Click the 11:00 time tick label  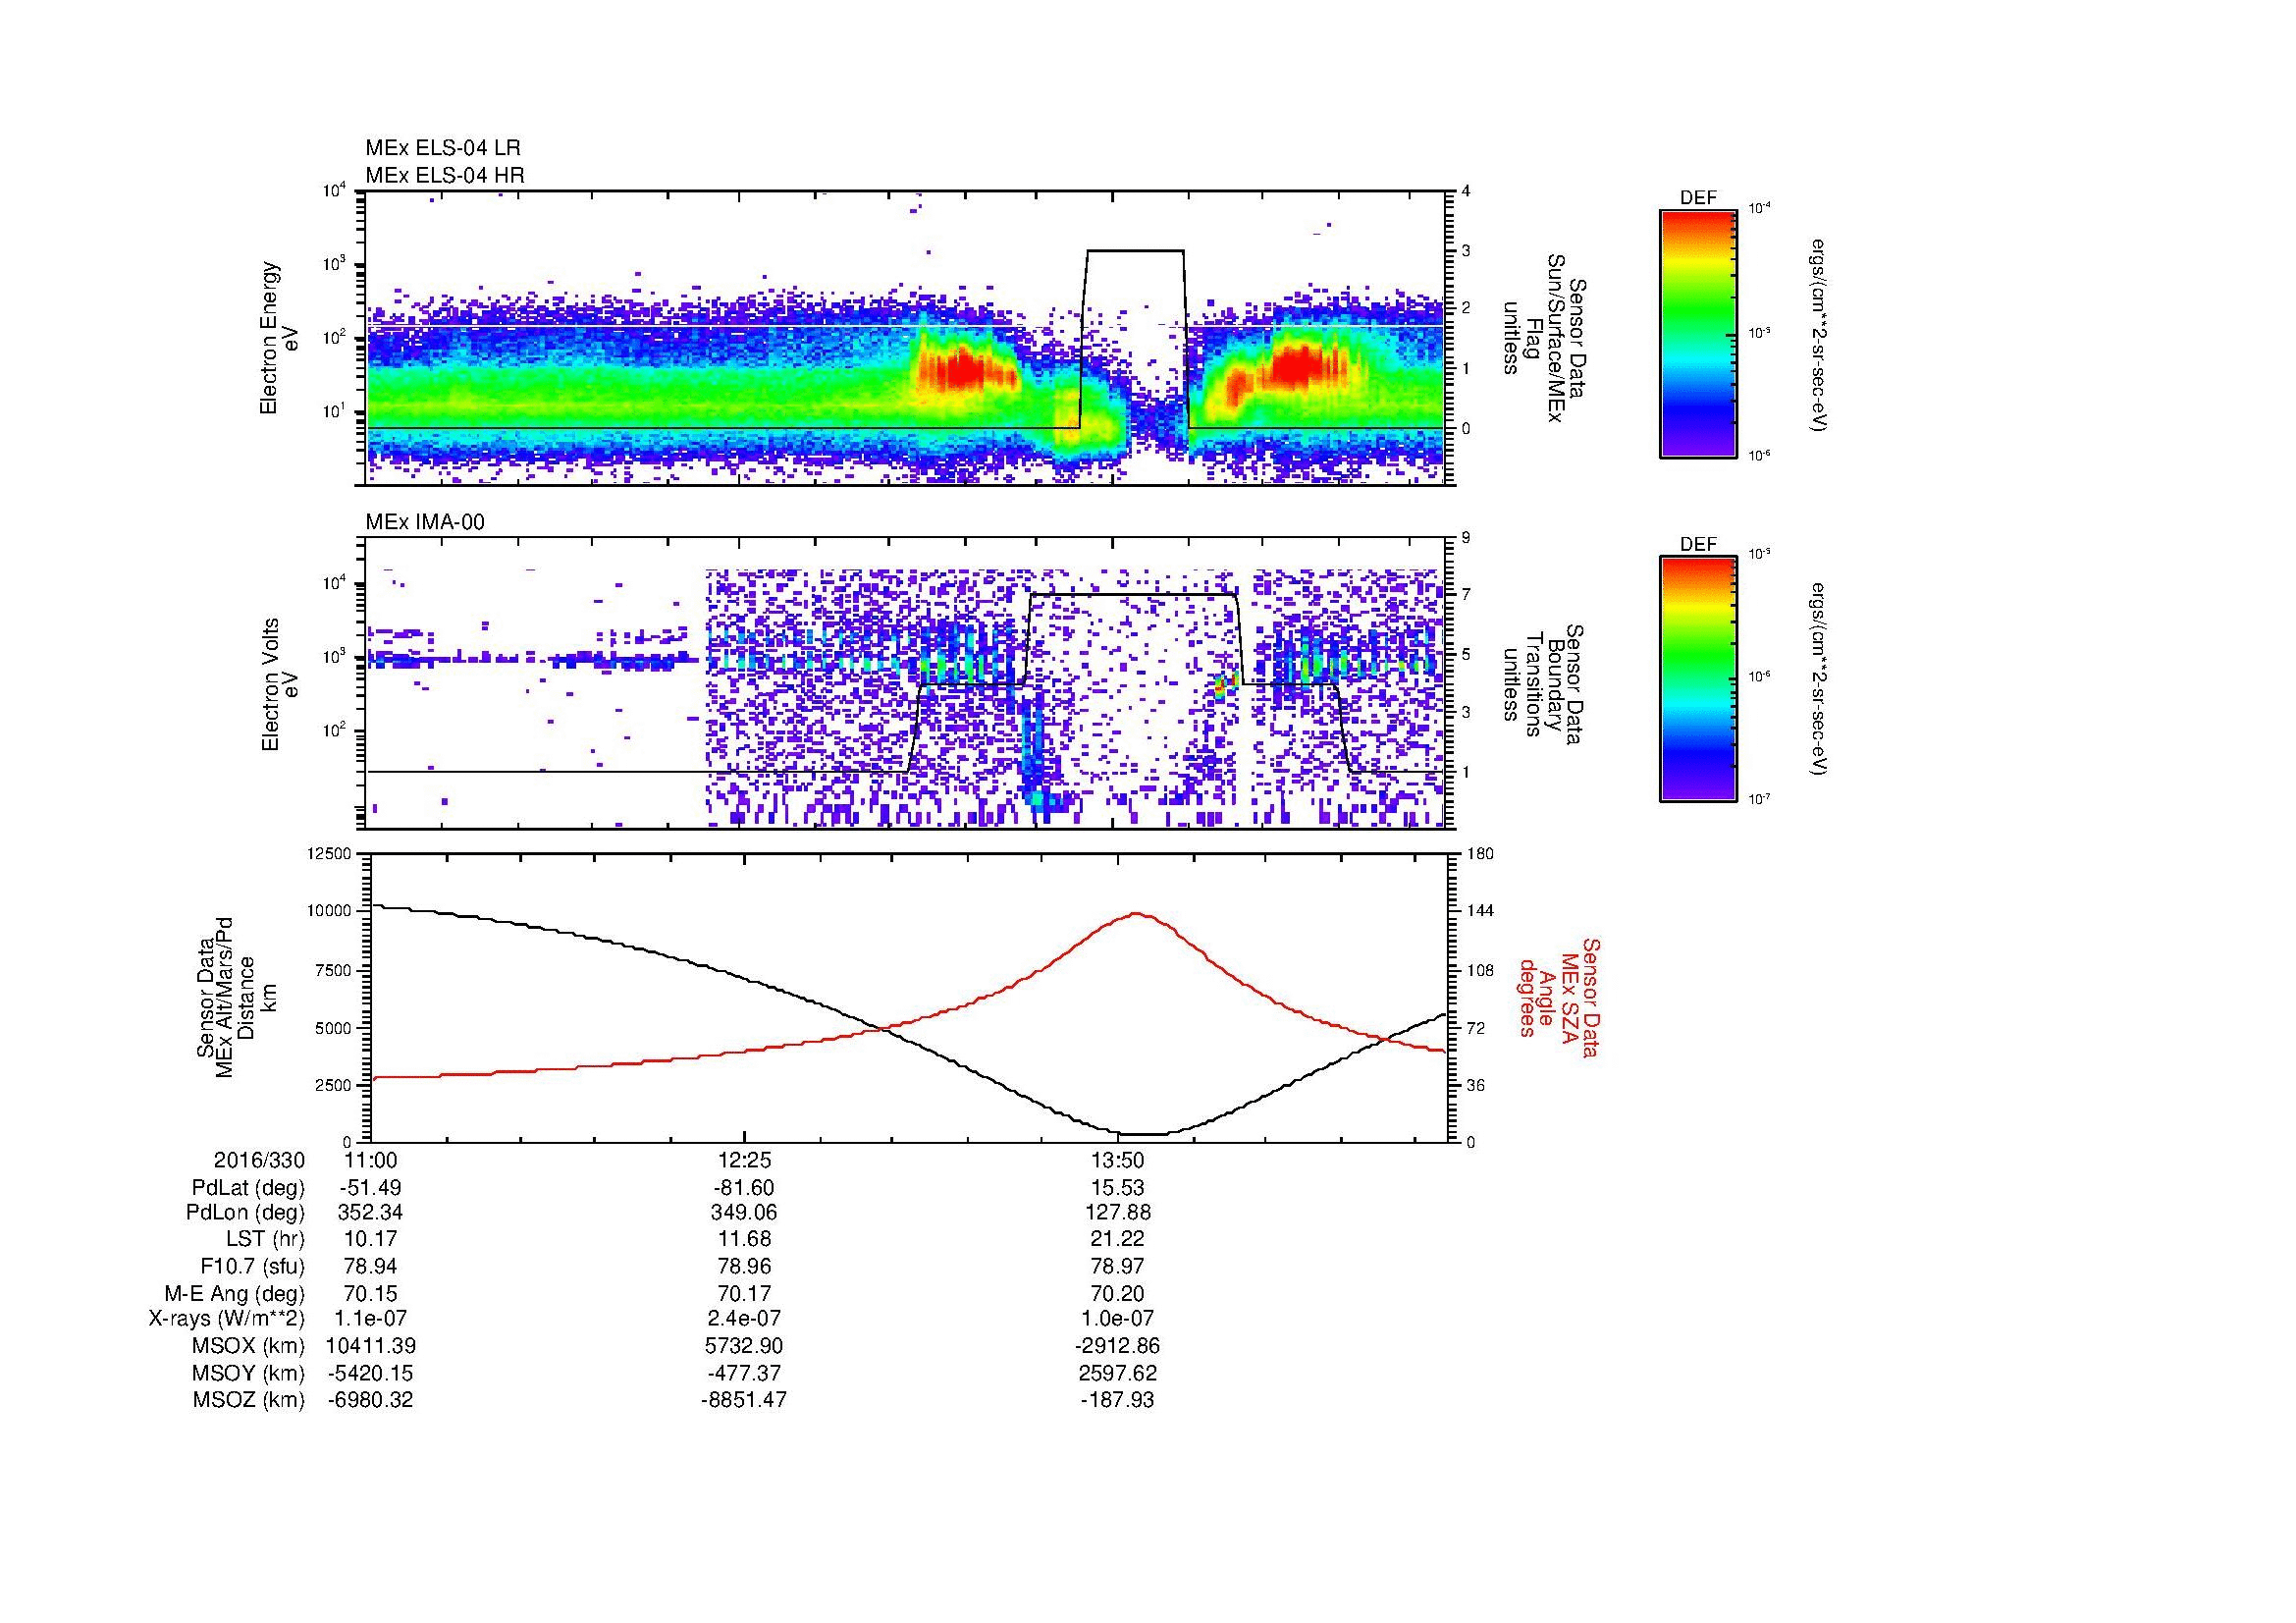(x=370, y=1161)
